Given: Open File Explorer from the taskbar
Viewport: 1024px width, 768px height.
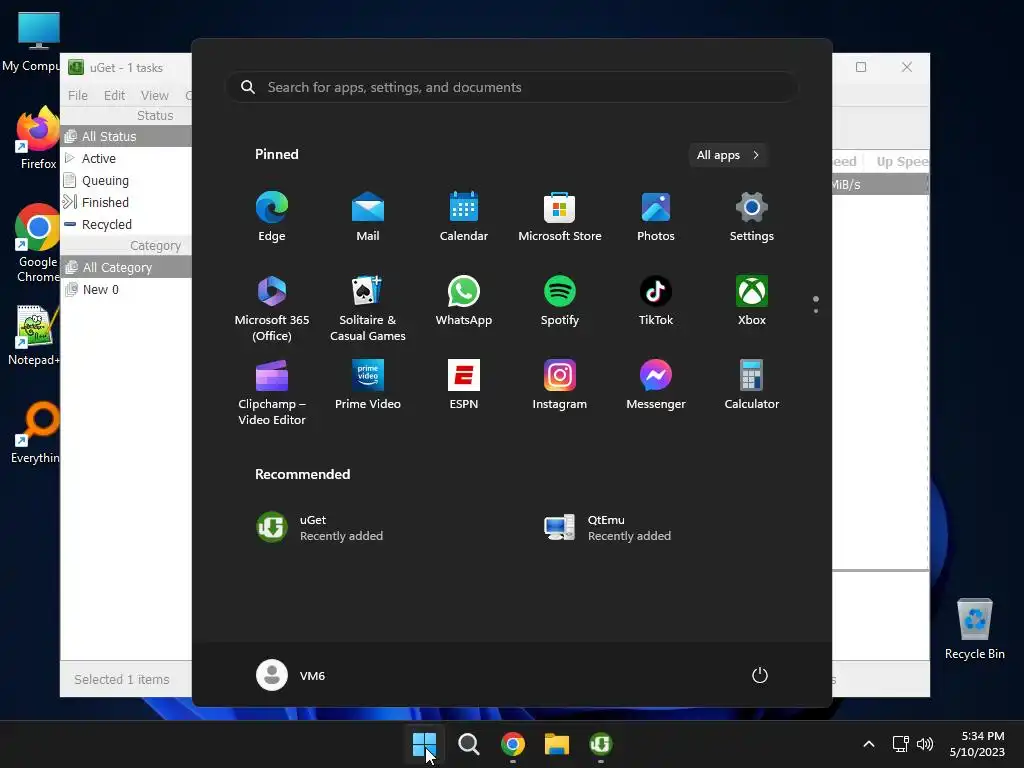Looking at the screenshot, I should click(557, 744).
